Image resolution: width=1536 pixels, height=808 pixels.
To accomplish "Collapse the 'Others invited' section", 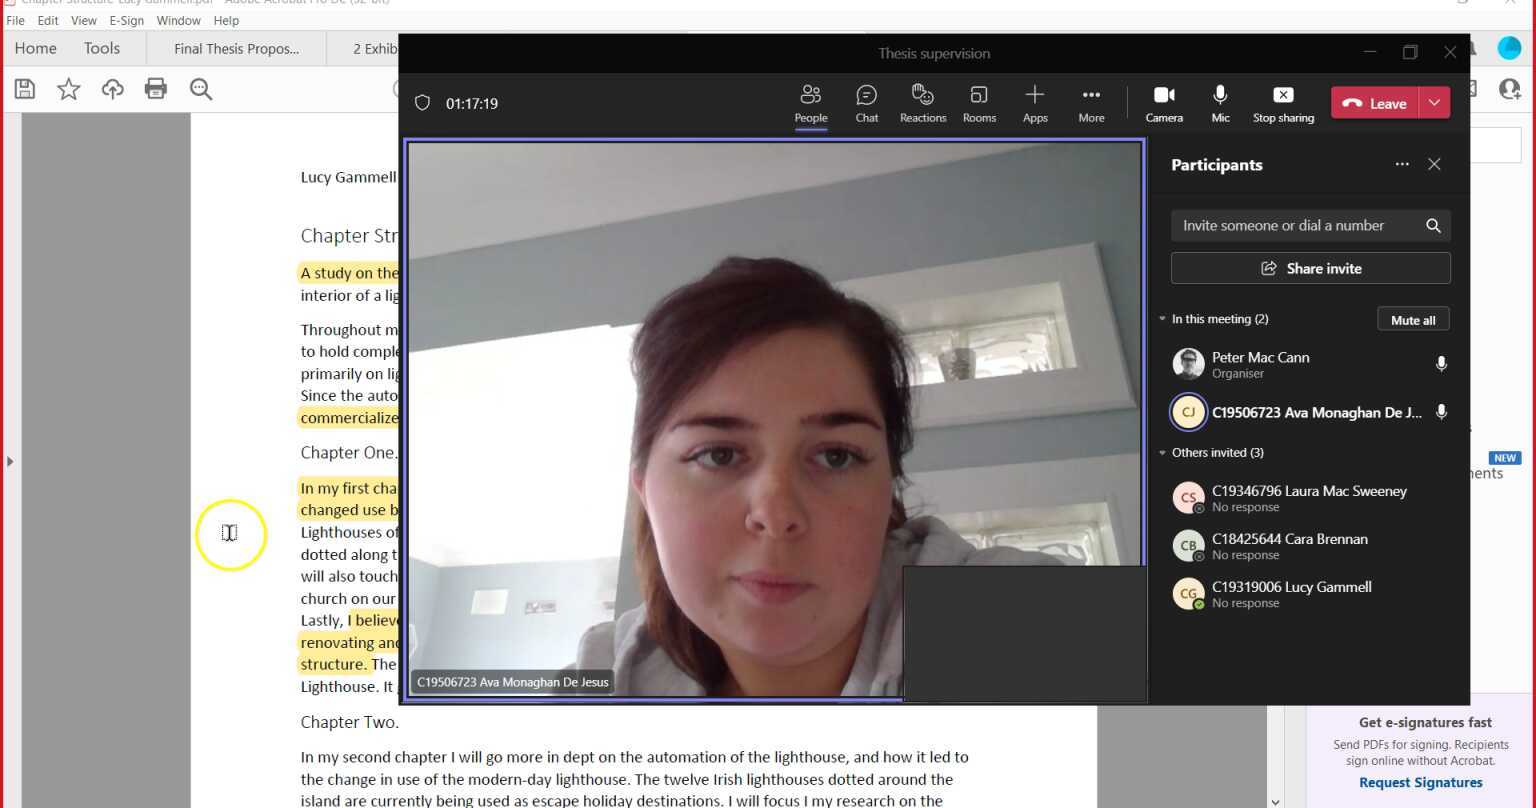I will tap(1162, 453).
